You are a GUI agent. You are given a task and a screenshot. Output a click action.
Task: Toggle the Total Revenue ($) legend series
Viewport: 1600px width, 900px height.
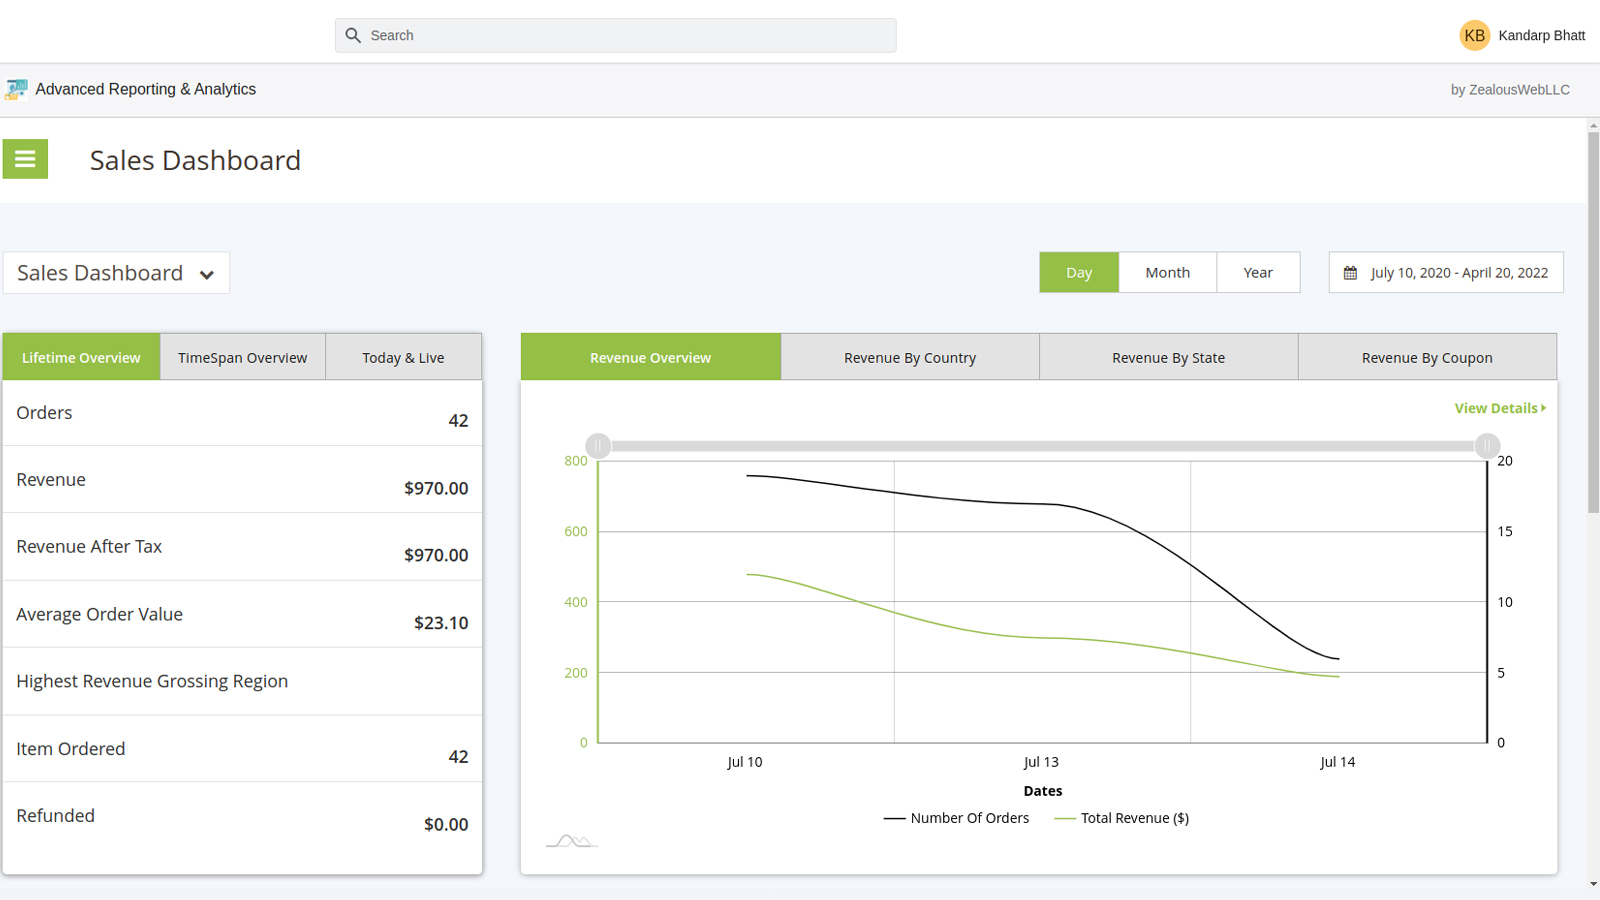[x=1122, y=818]
